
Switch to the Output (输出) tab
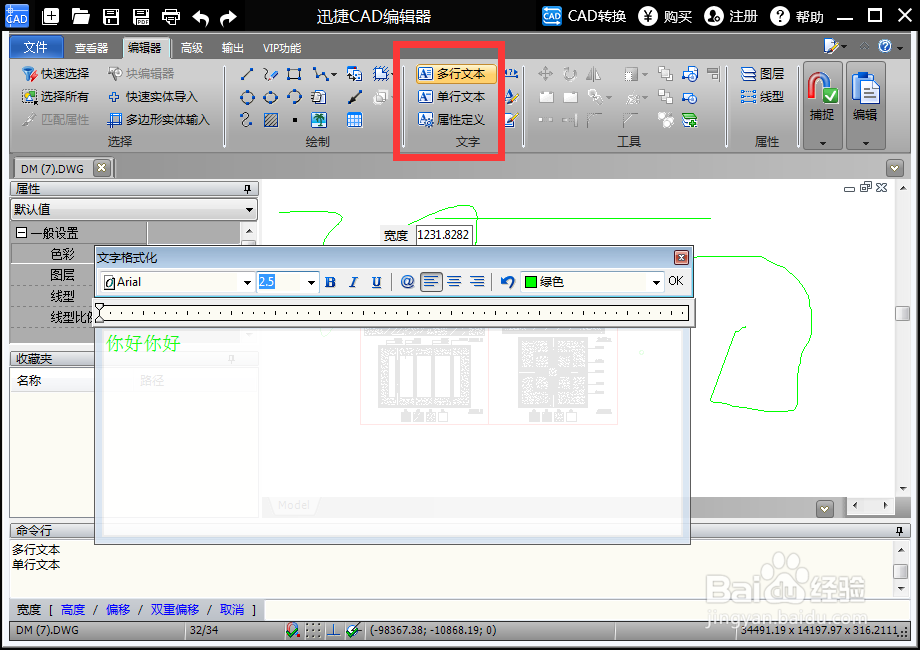click(233, 48)
